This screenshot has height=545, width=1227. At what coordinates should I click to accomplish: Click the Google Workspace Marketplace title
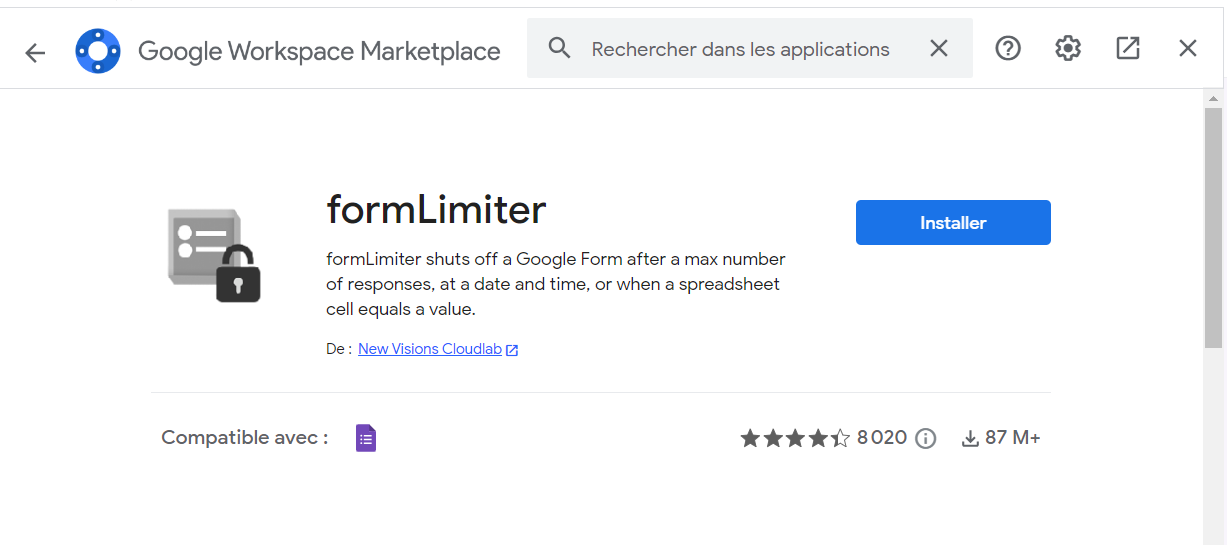(x=319, y=51)
